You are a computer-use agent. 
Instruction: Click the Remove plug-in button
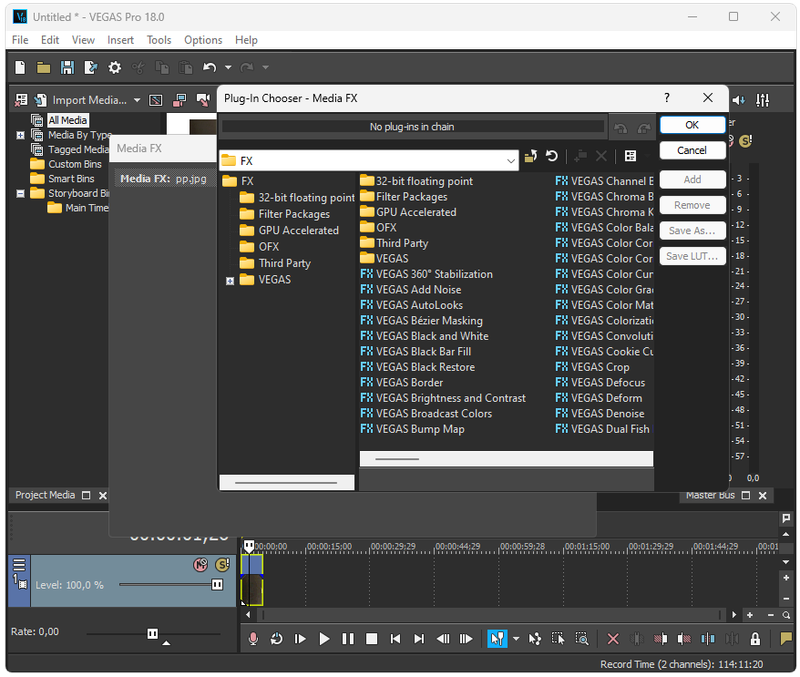point(692,205)
